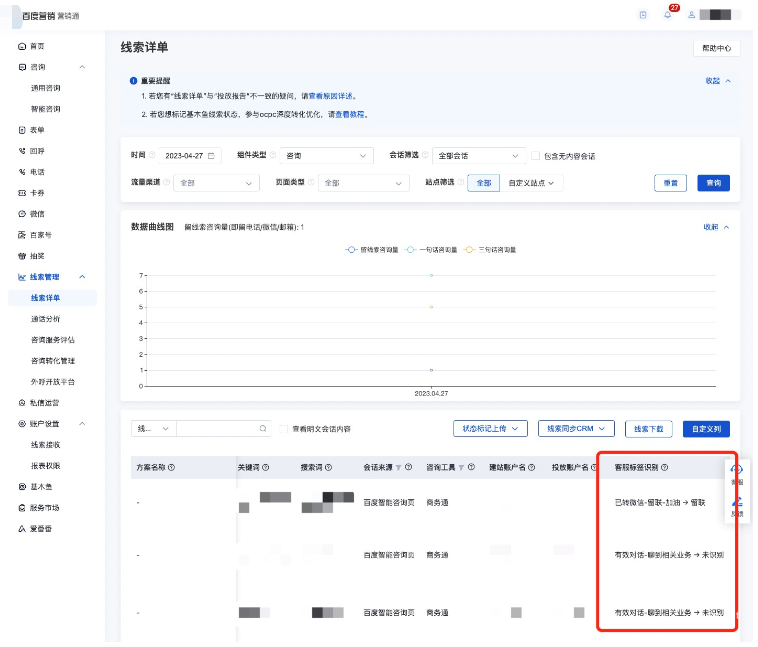This screenshot has width=758, height=647.
Task: Open the 客服 headset floating icon
Action: pyautogui.click(x=737, y=472)
